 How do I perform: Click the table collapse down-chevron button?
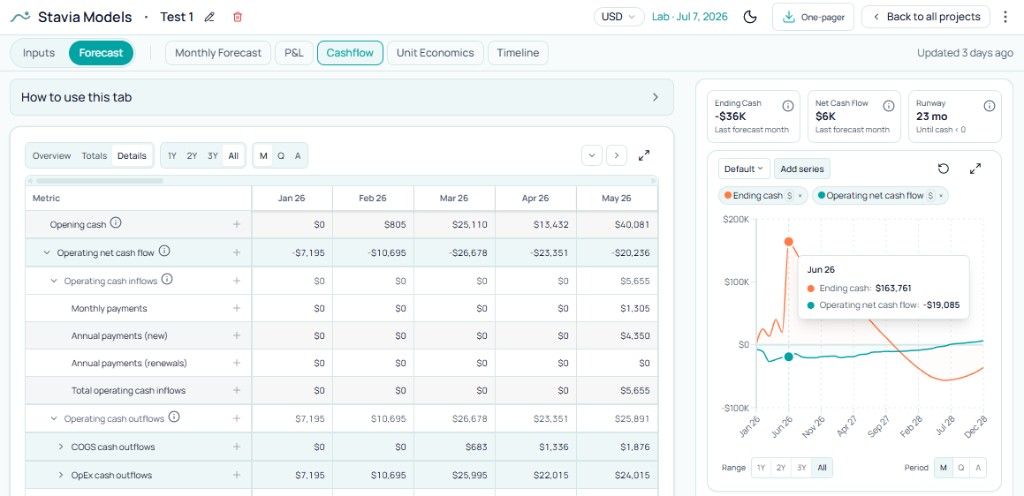[x=592, y=155]
